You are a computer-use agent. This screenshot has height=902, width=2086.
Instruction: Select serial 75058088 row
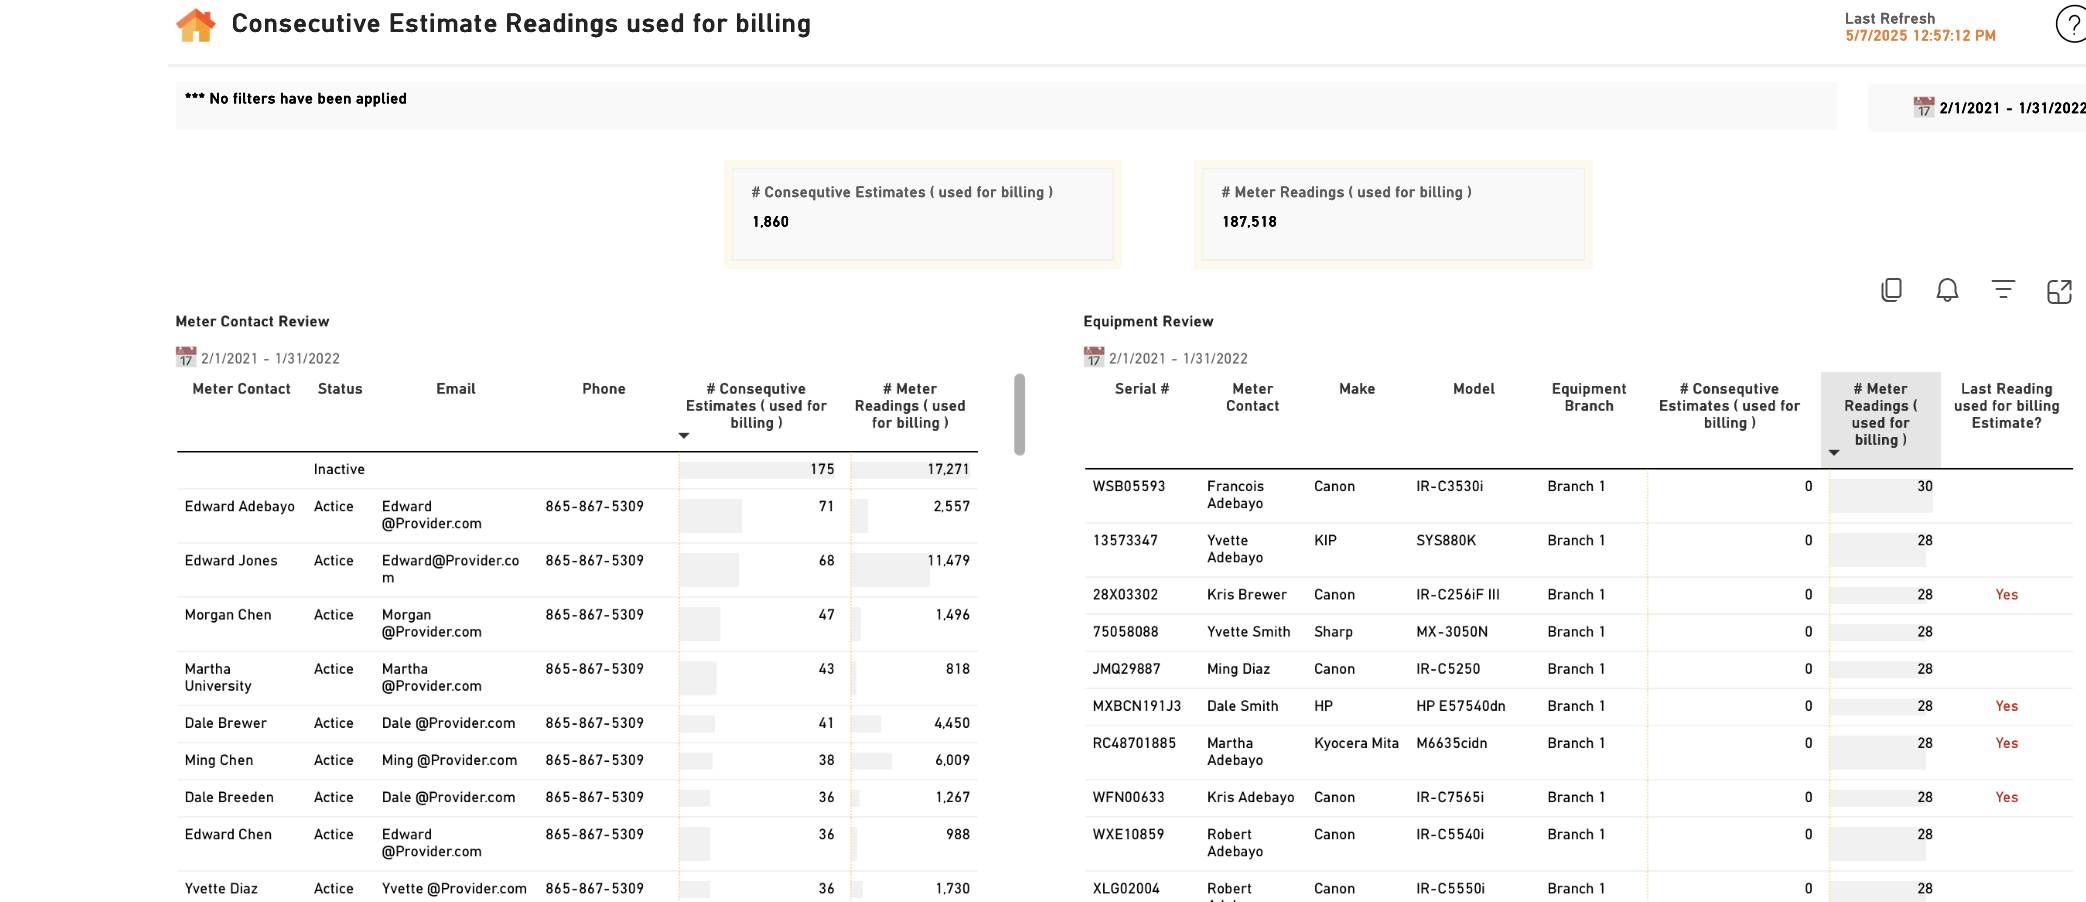[1578, 631]
